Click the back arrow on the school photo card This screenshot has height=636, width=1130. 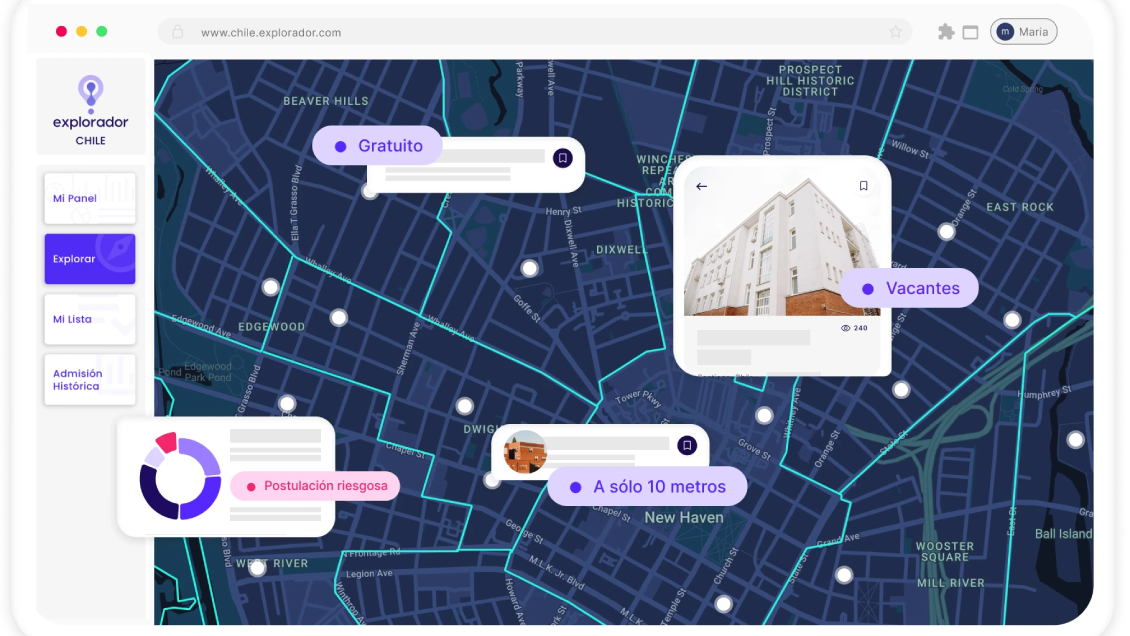point(702,185)
